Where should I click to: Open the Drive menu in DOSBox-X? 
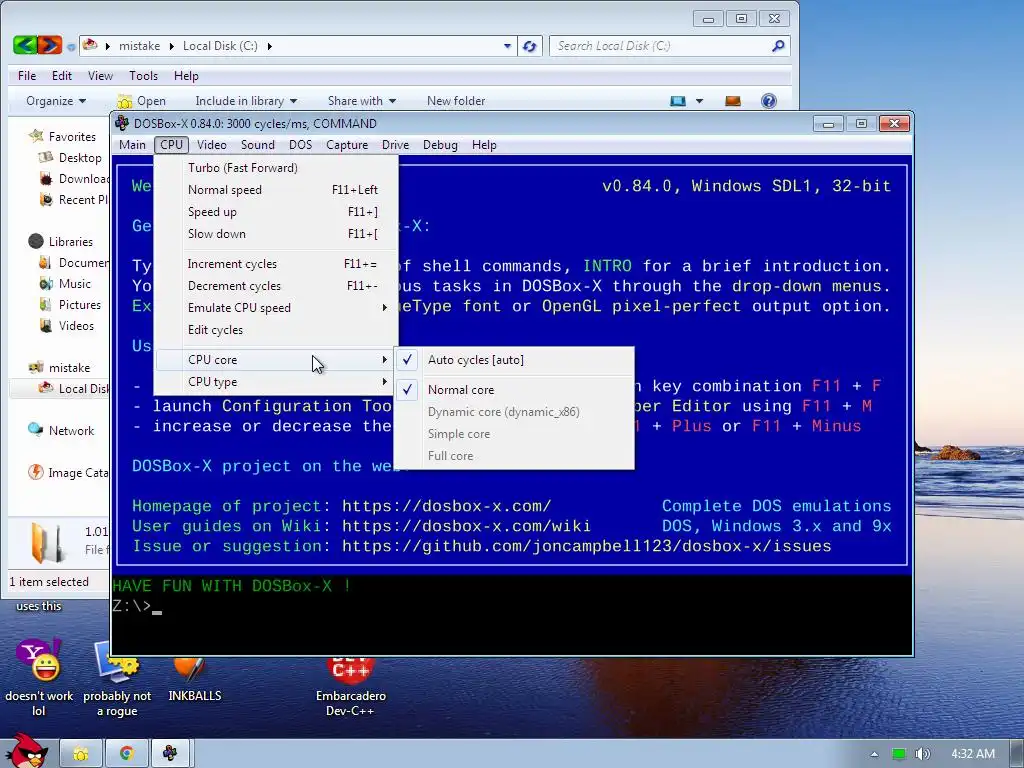pos(395,145)
